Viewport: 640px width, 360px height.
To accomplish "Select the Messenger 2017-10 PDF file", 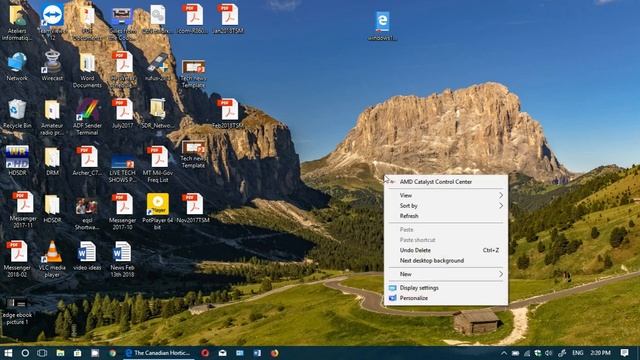I will [122, 211].
